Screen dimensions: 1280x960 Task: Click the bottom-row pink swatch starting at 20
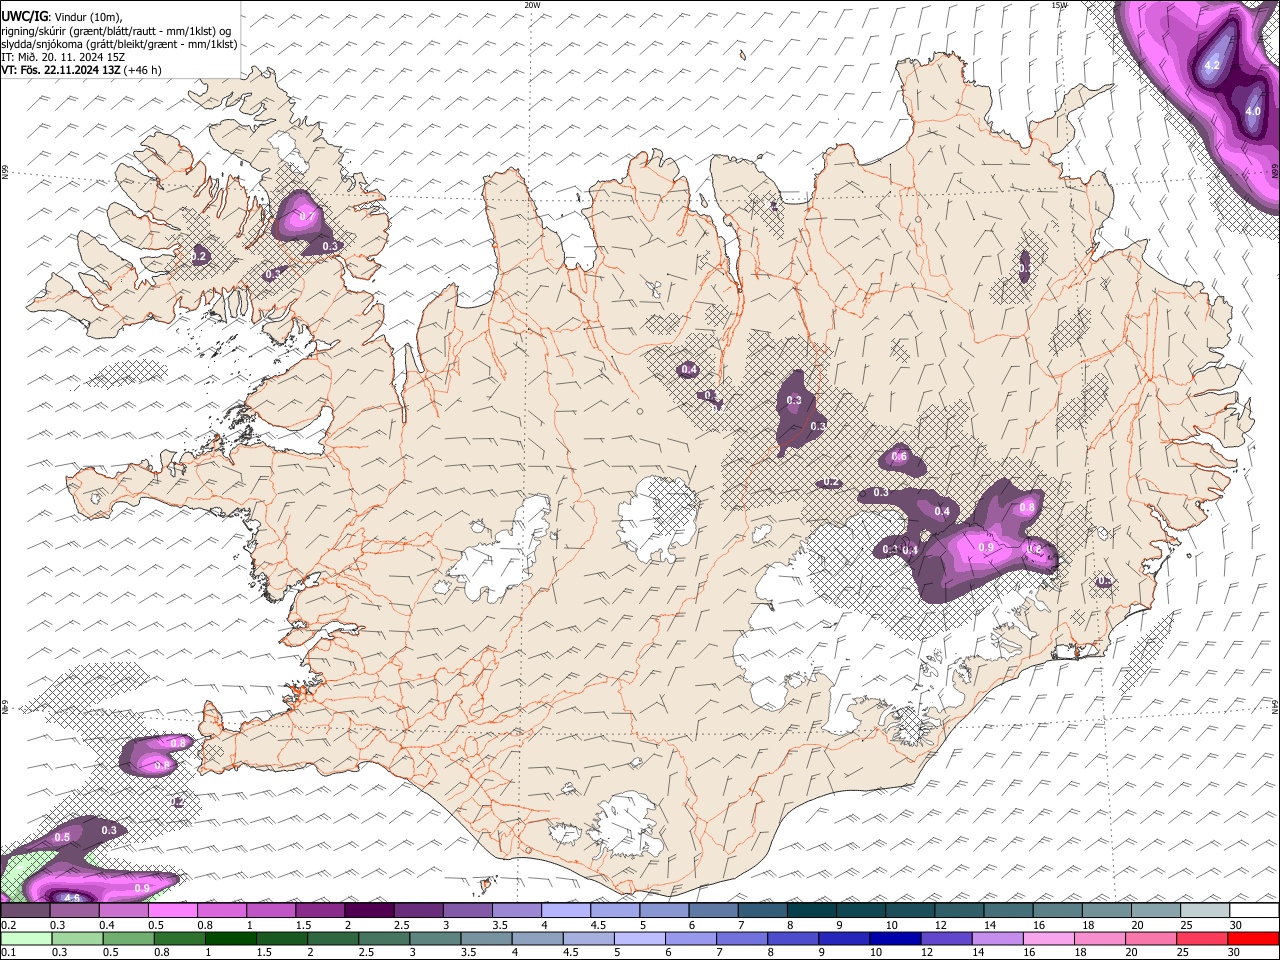[1150, 939]
